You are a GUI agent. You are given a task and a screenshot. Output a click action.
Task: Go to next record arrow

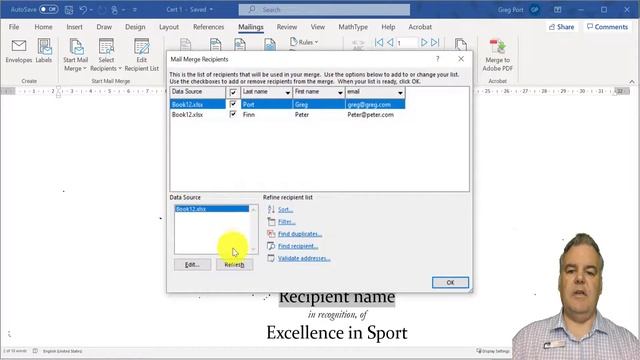coord(424,42)
